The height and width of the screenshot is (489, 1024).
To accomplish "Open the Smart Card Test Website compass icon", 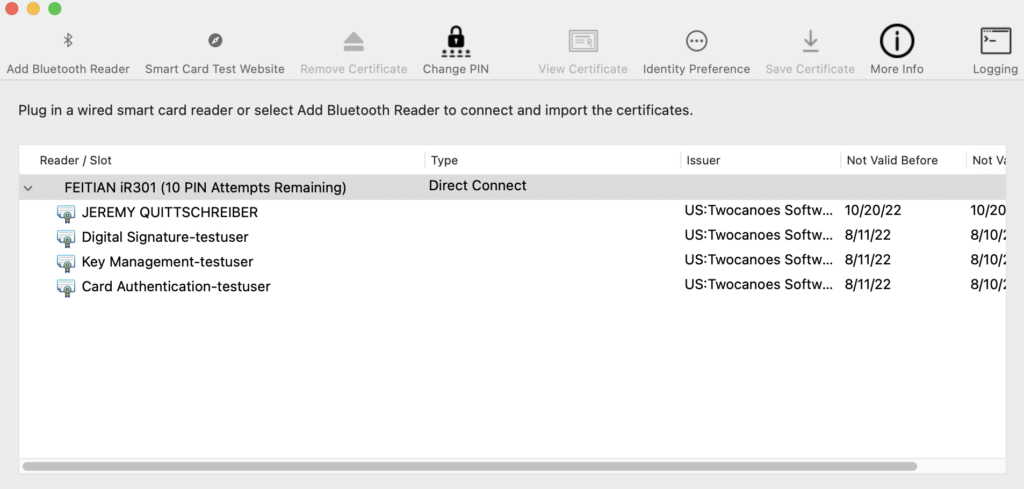I will coord(215,40).
